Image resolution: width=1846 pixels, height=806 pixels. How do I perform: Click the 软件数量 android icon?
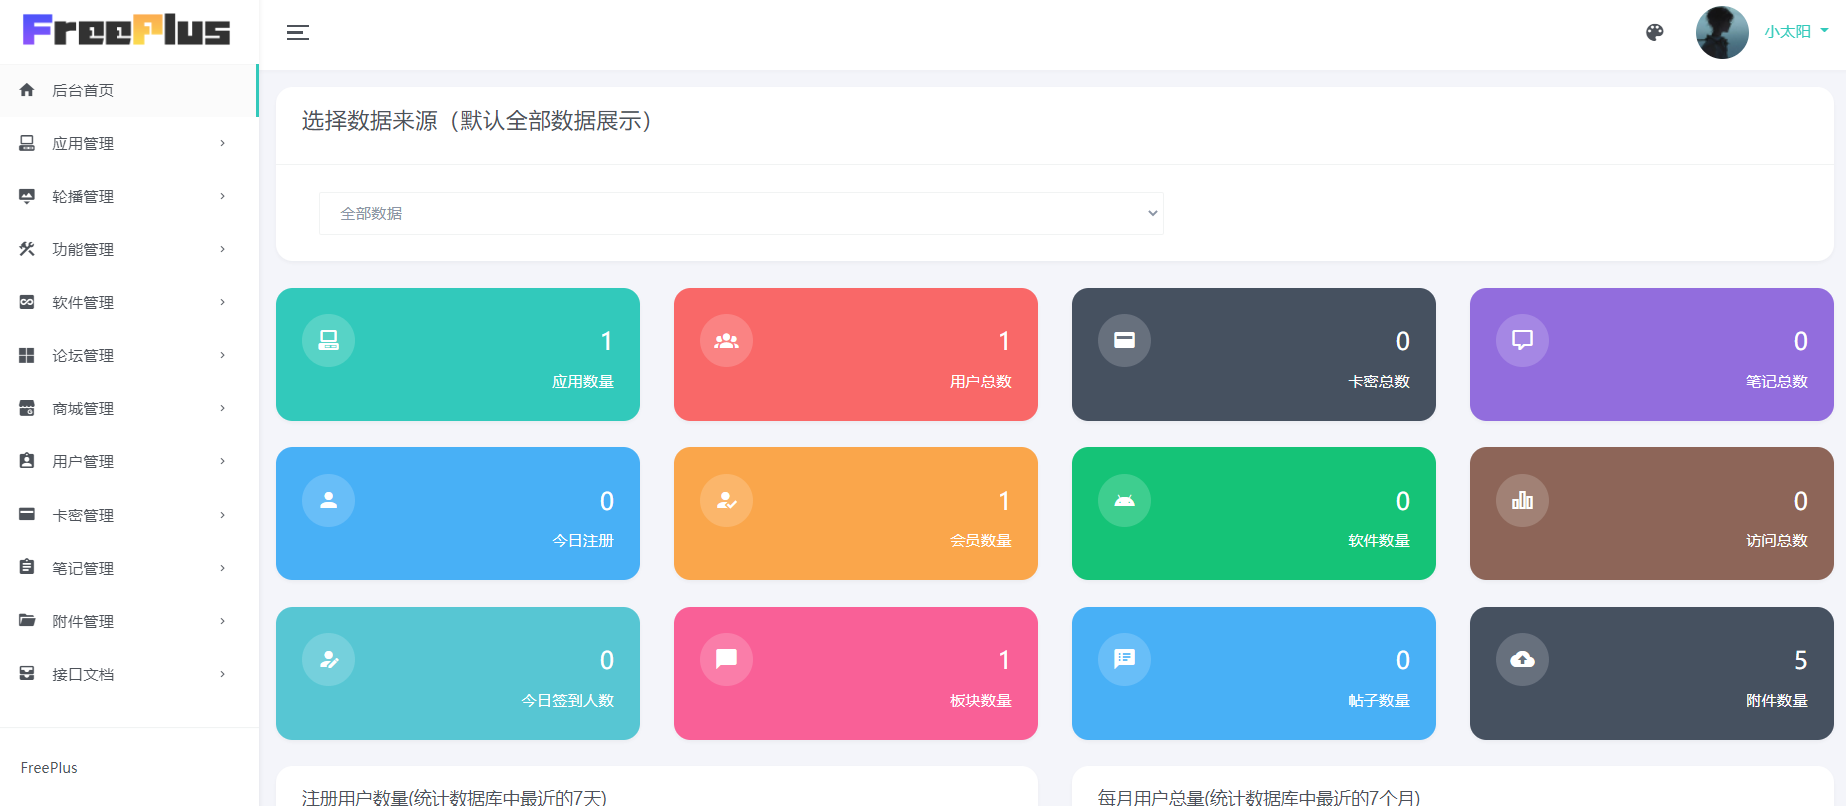click(x=1124, y=500)
